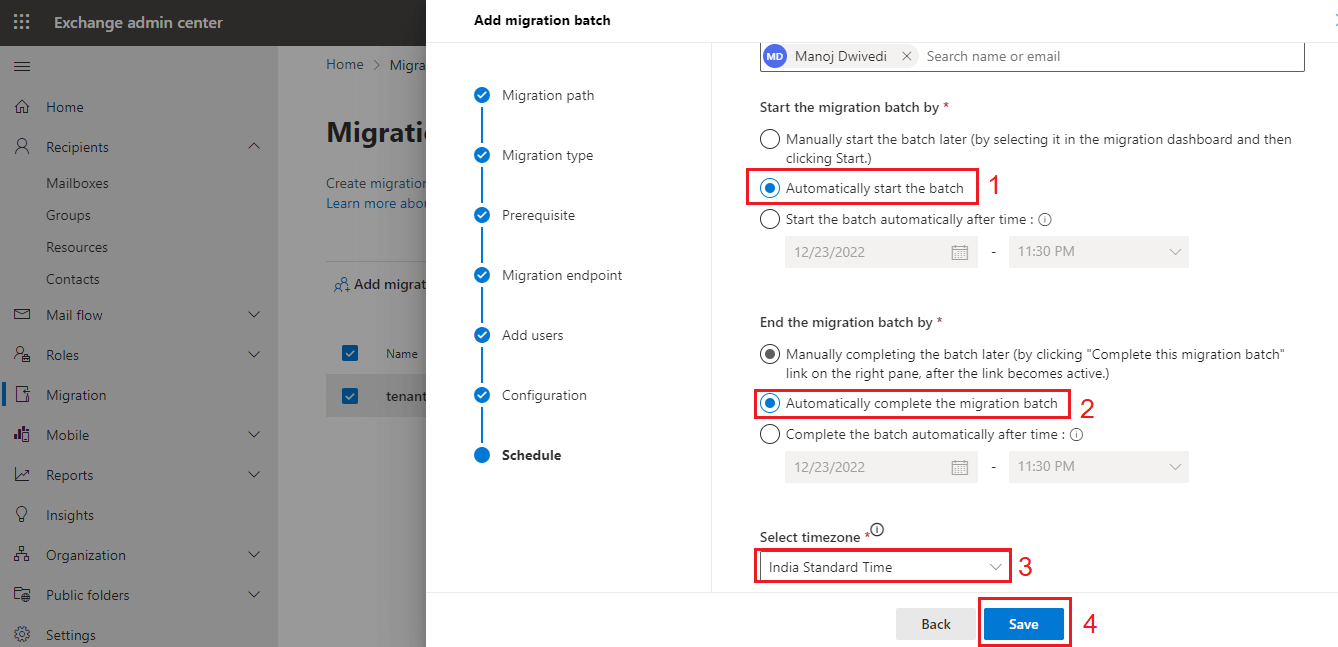
Task: Click the Back button
Action: coord(935,624)
